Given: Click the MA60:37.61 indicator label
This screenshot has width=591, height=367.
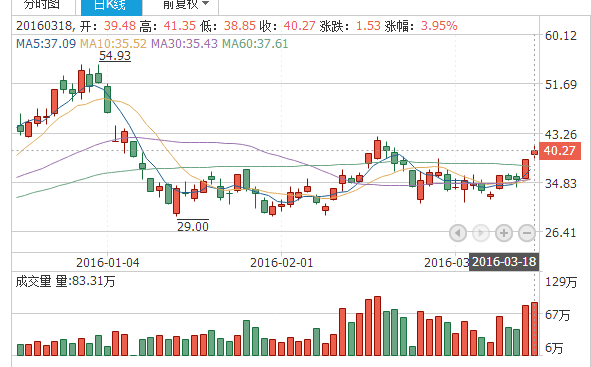Looking at the screenshot, I should (255, 44).
